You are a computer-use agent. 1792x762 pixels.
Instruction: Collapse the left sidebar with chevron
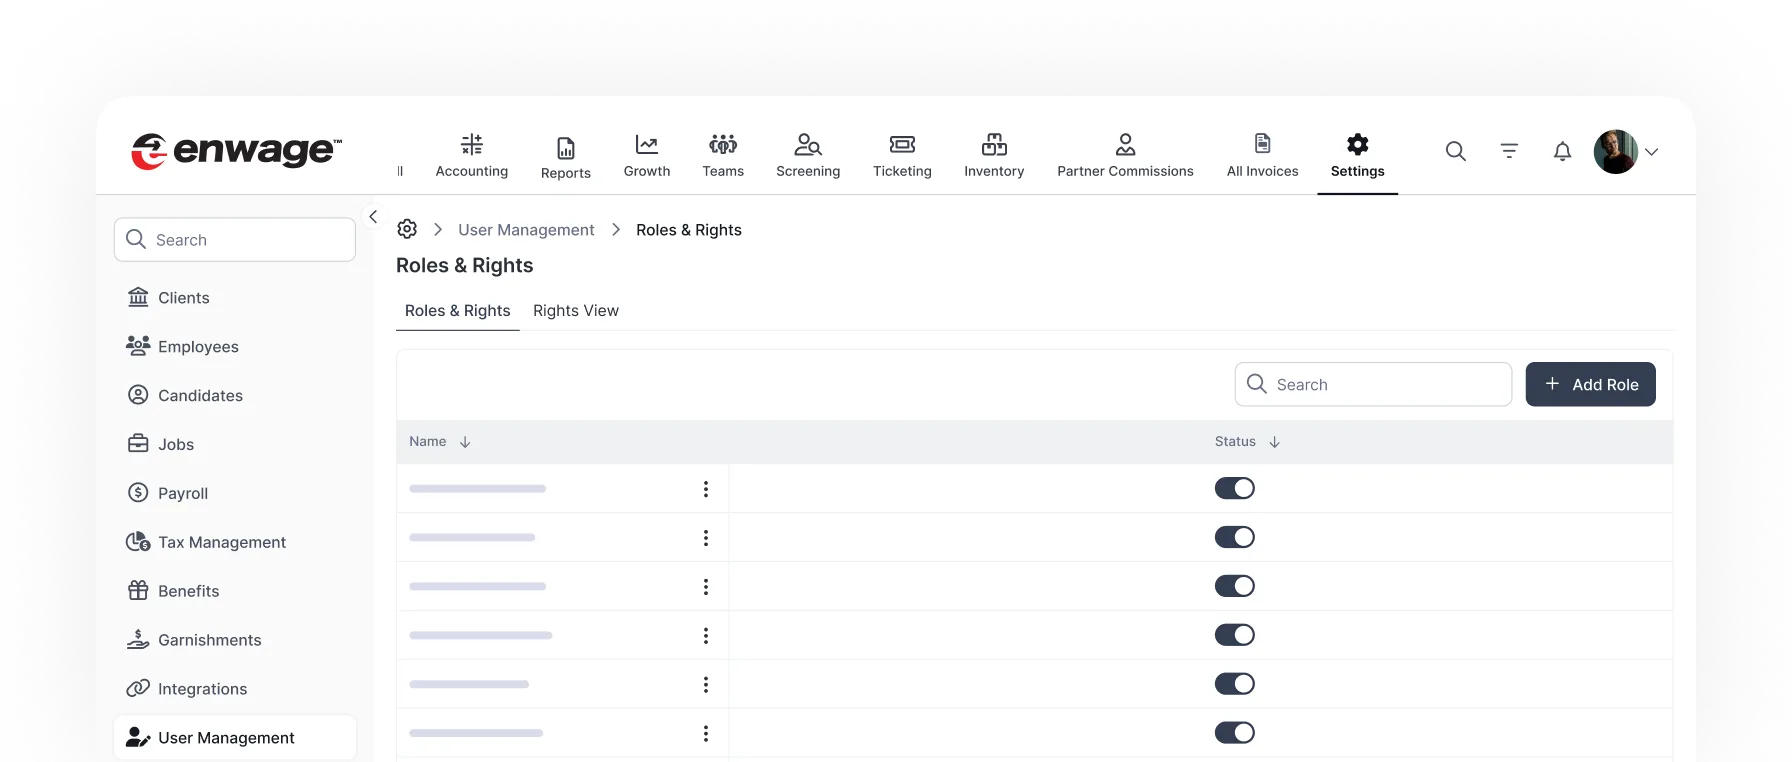tap(373, 216)
